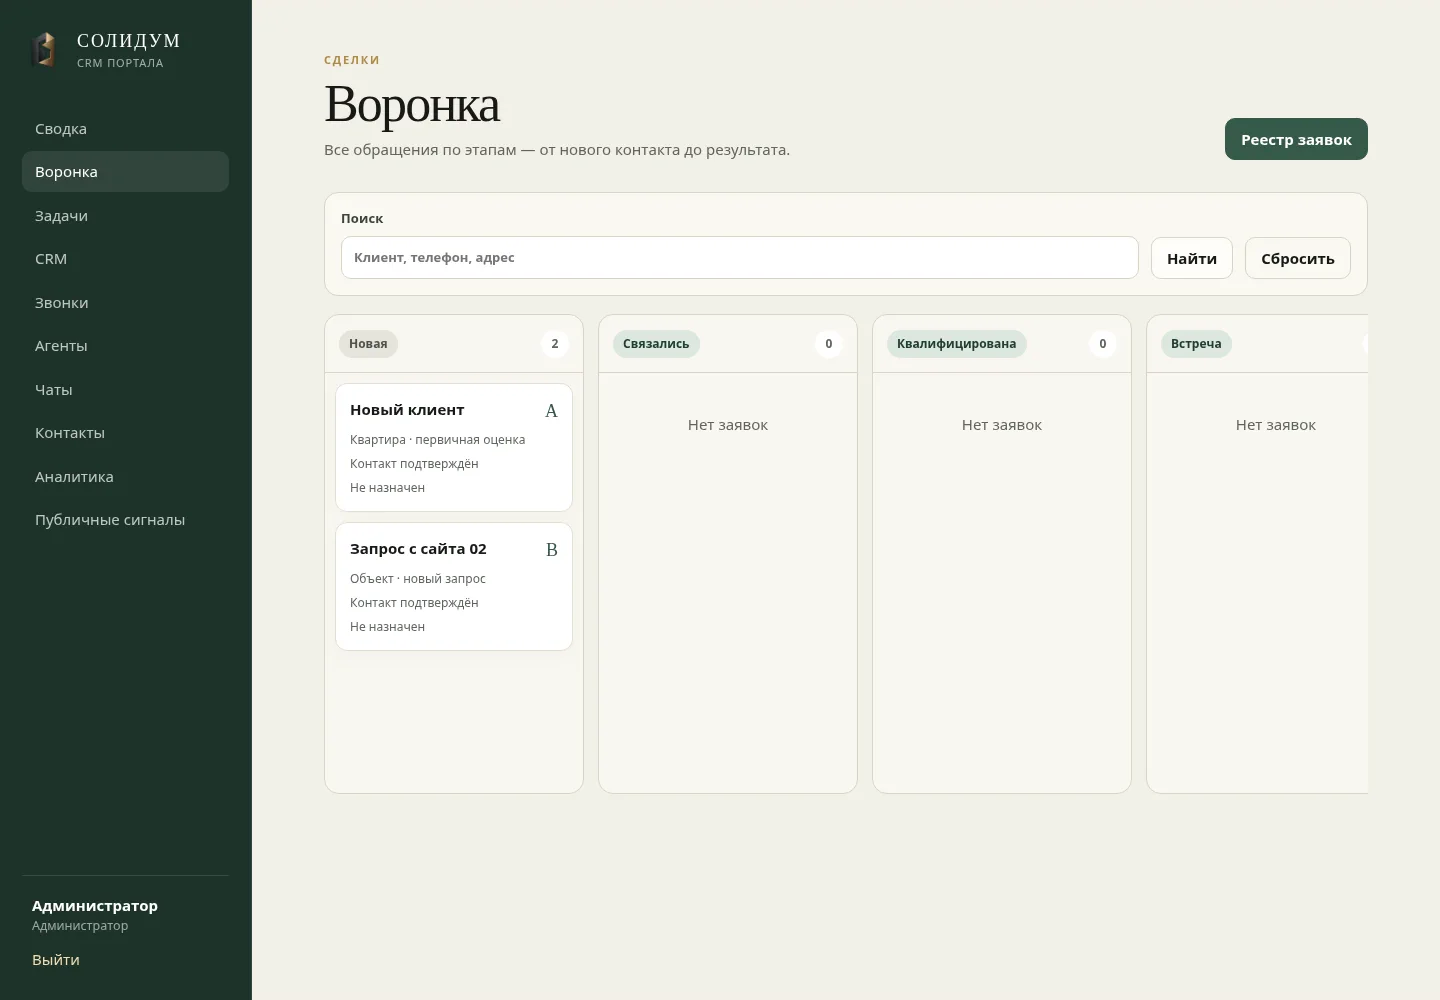This screenshot has height=1000, width=1440.
Task: Go to Задачи in the sidebar
Action: point(125,216)
